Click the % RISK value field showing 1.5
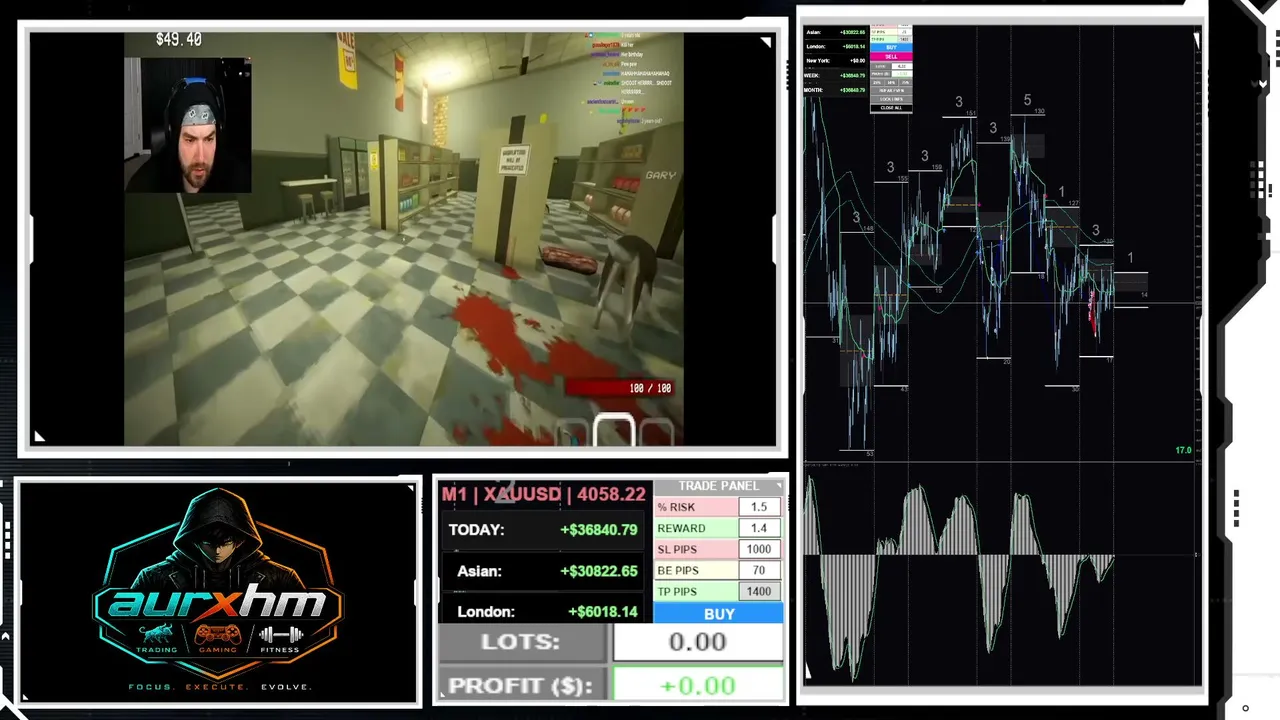This screenshot has width=1280, height=720. click(x=759, y=507)
